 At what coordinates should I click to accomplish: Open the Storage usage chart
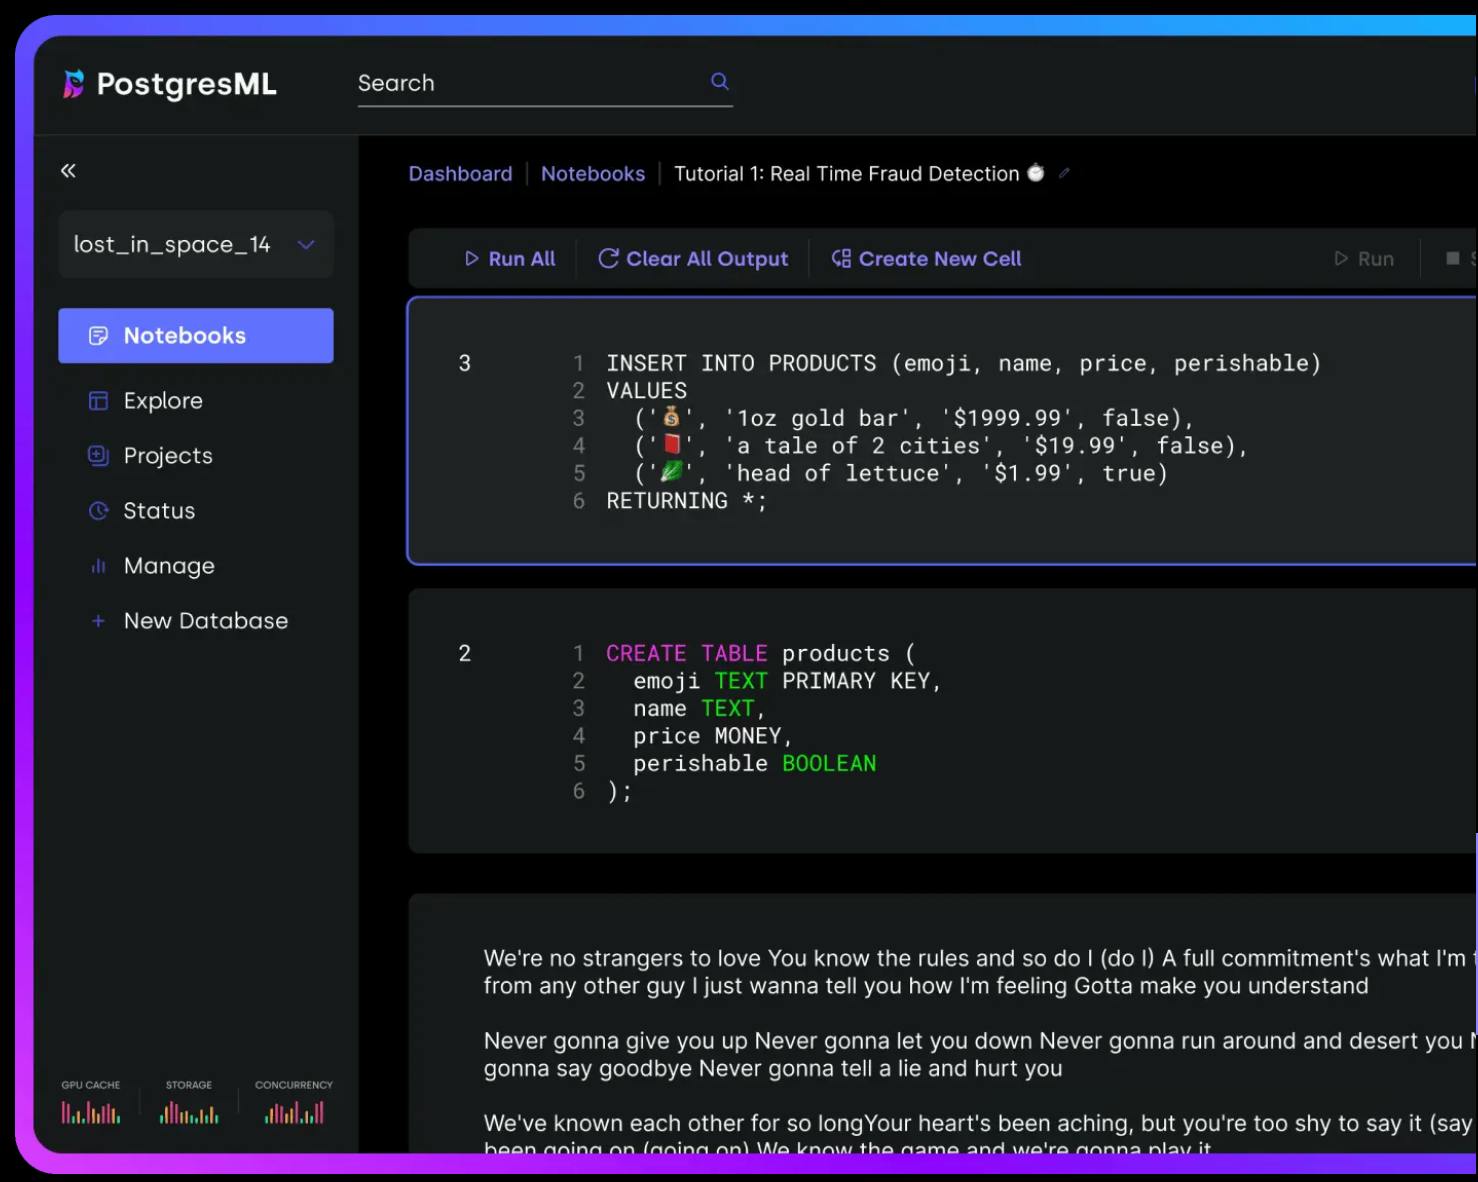pyautogui.click(x=189, y=1102)
